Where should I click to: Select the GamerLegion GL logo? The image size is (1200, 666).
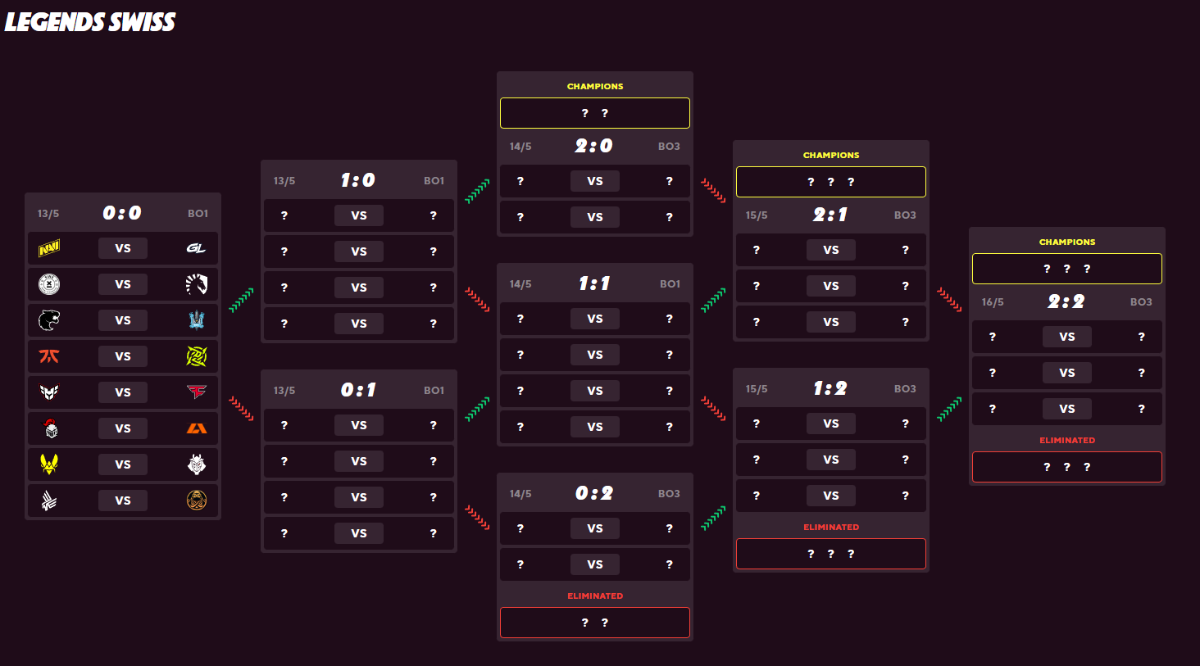click(196, 249)
